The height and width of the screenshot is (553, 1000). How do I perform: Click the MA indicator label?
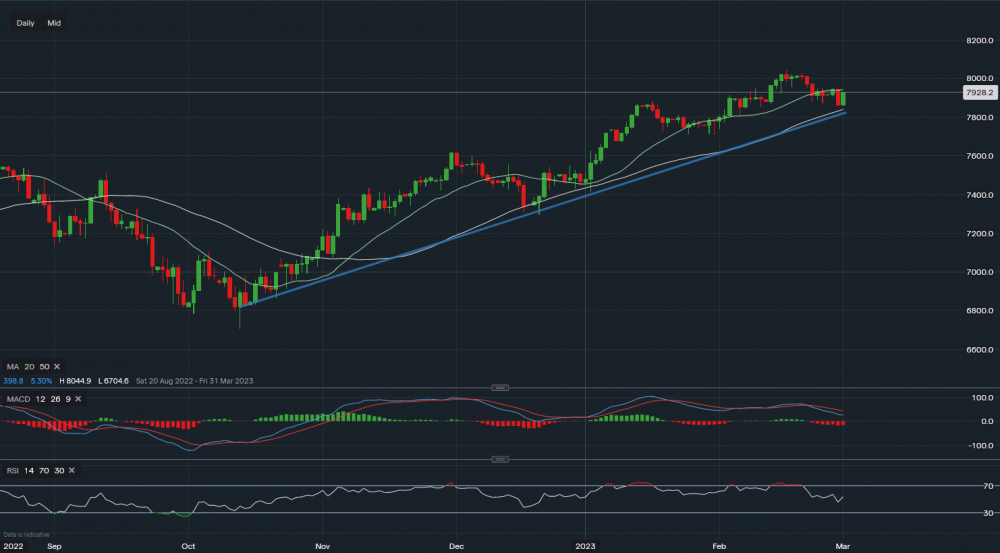click(15, 368)
